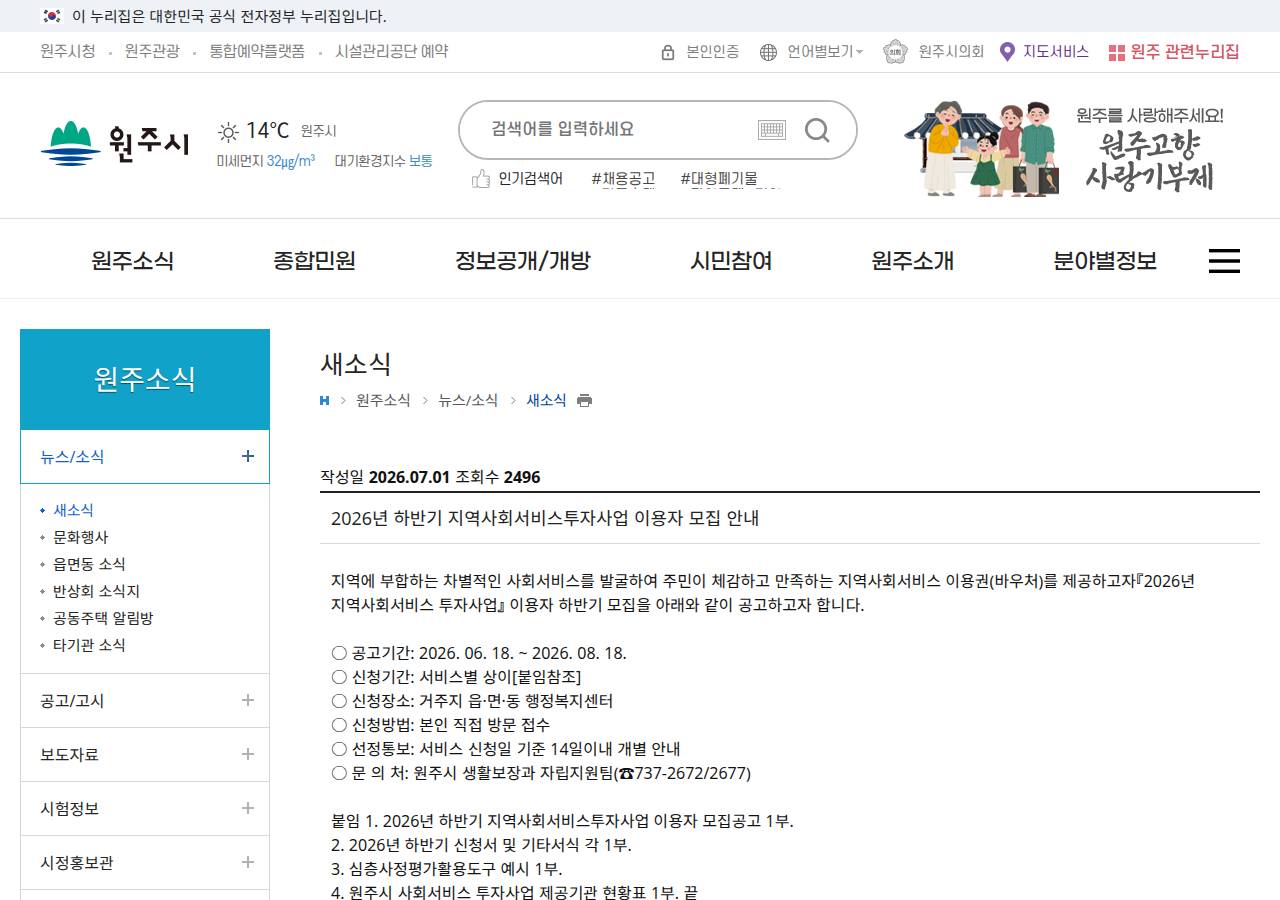Viewport: 1280px width, 900px height.
Task: Open the 원주소개 main menu
Action: click(x=912, y=261)
